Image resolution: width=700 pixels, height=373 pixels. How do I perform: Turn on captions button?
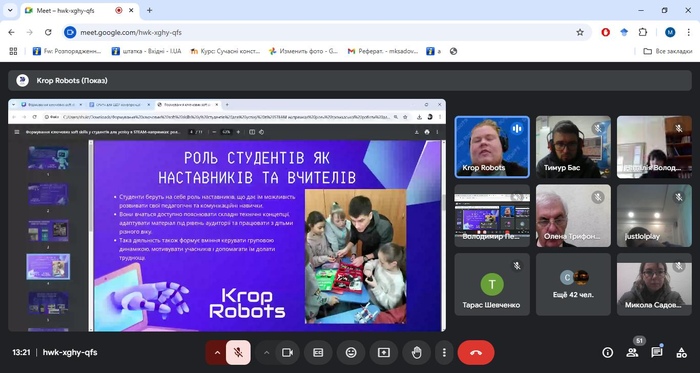click(x=318, y=352)
